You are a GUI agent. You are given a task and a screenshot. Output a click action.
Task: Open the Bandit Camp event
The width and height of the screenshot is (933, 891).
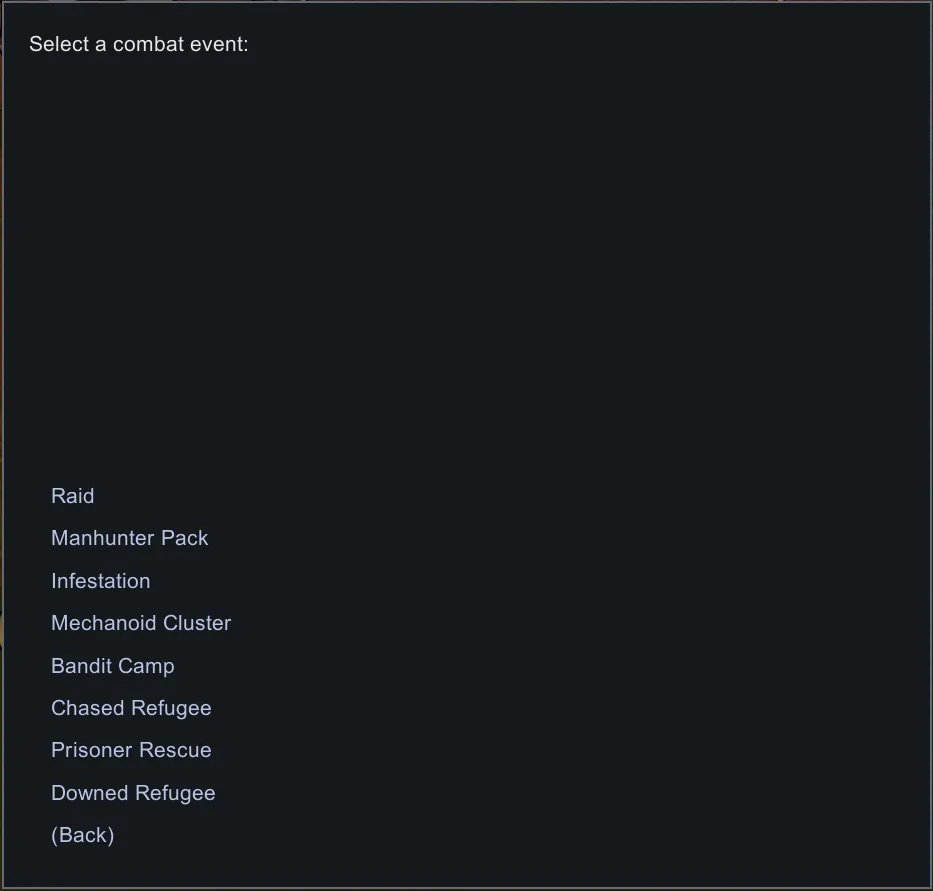tap(113, 666)
